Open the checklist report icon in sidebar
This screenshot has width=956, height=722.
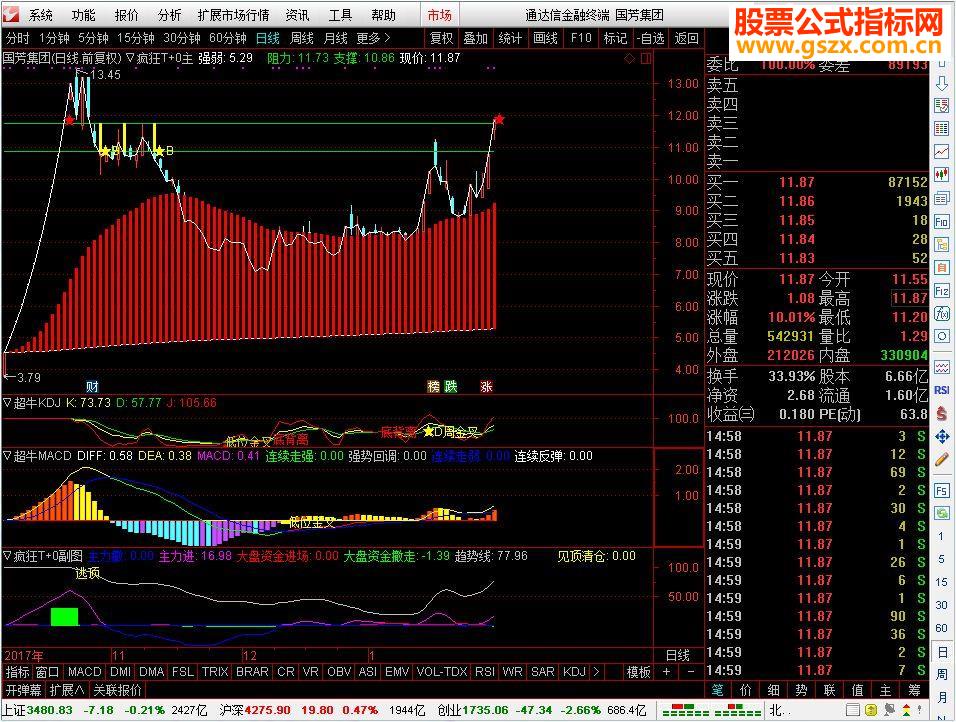click(942, 106)
